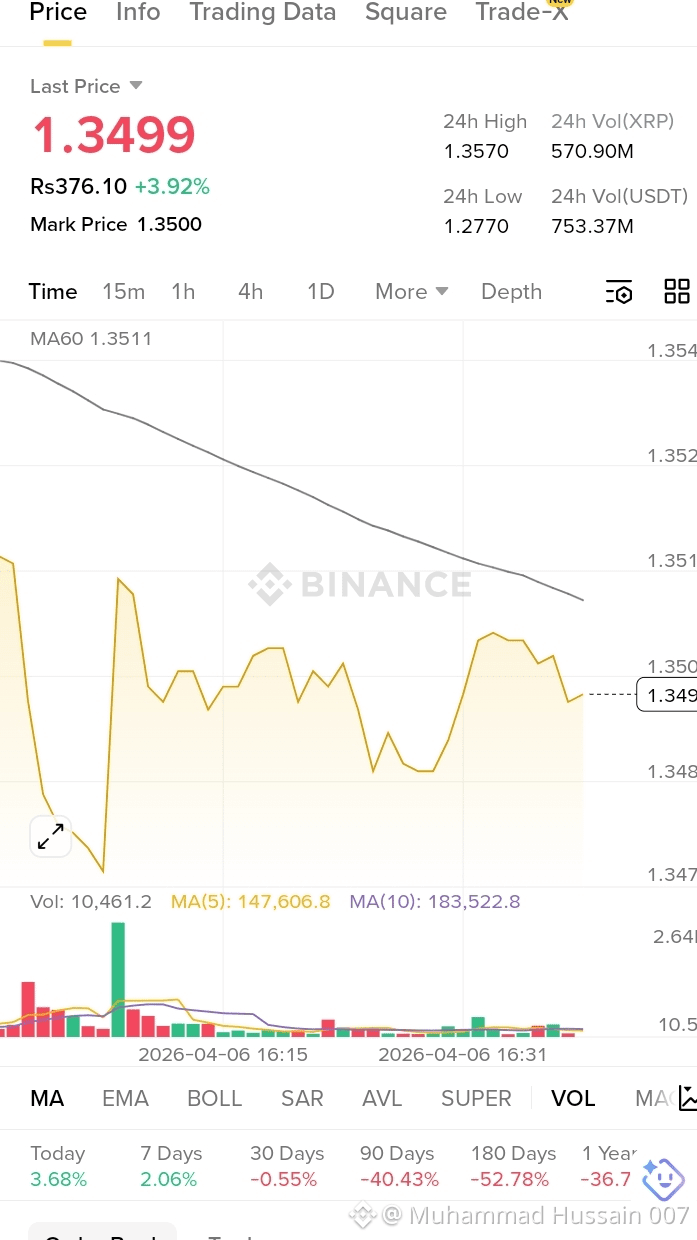Toggle the VOL indicator

[573, 1098]
